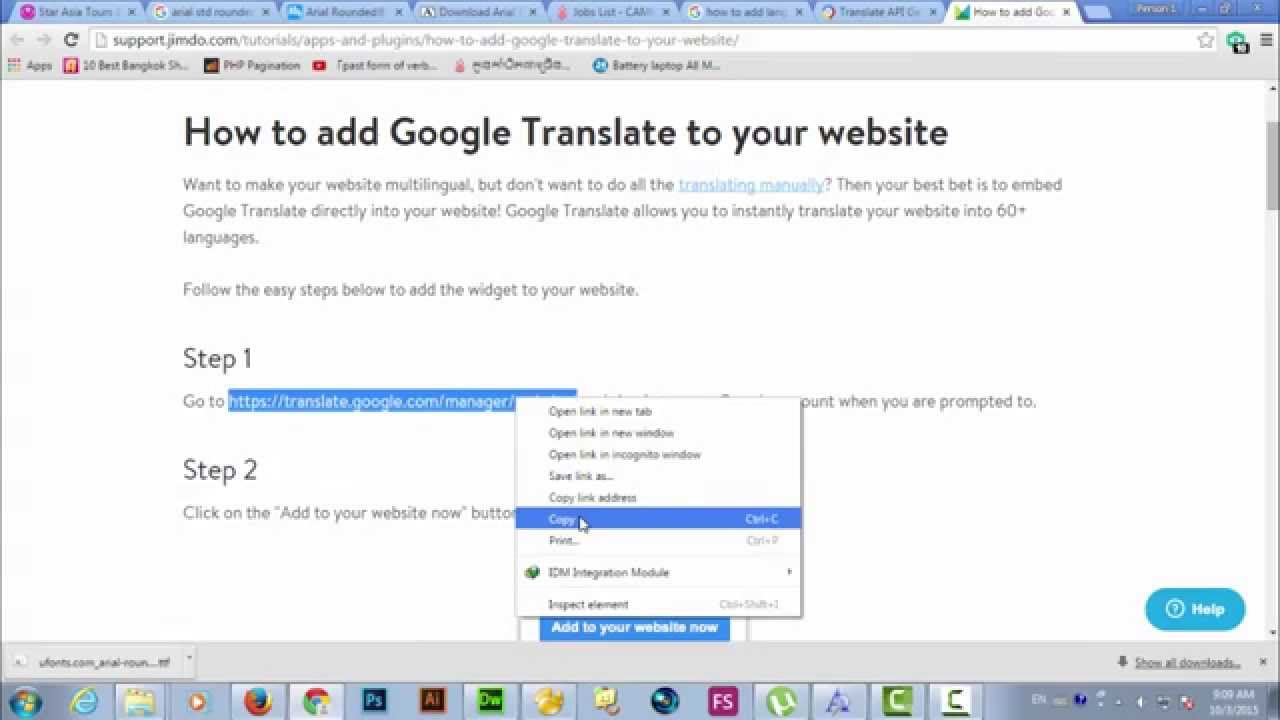Image resolution: width=1280 pixels, height=720 pixels.
Task: Open the Windows Start menu
Action: click(24, 700)
